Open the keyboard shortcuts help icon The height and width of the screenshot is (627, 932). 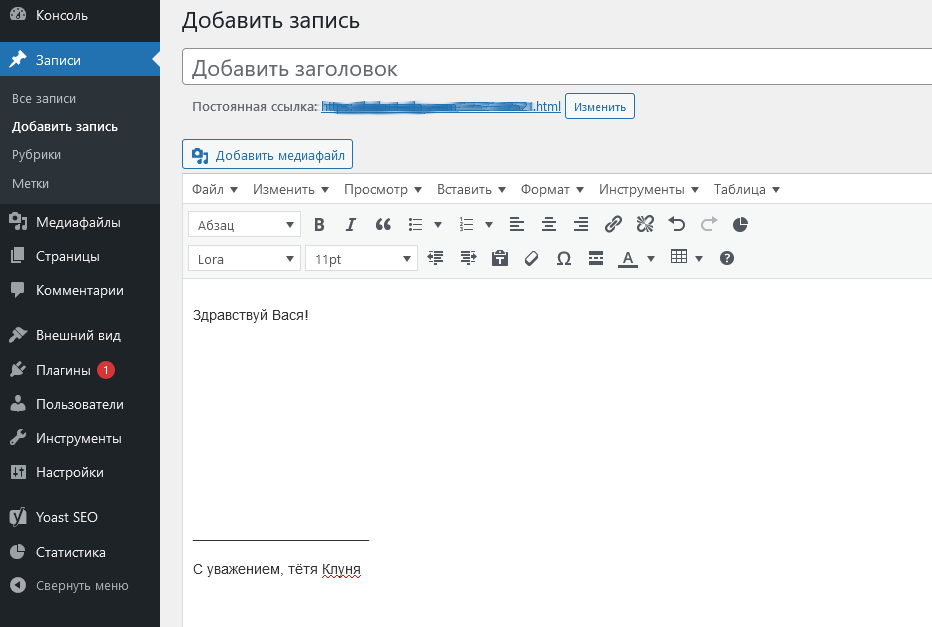pyautogui.click(x=727, y=259)
